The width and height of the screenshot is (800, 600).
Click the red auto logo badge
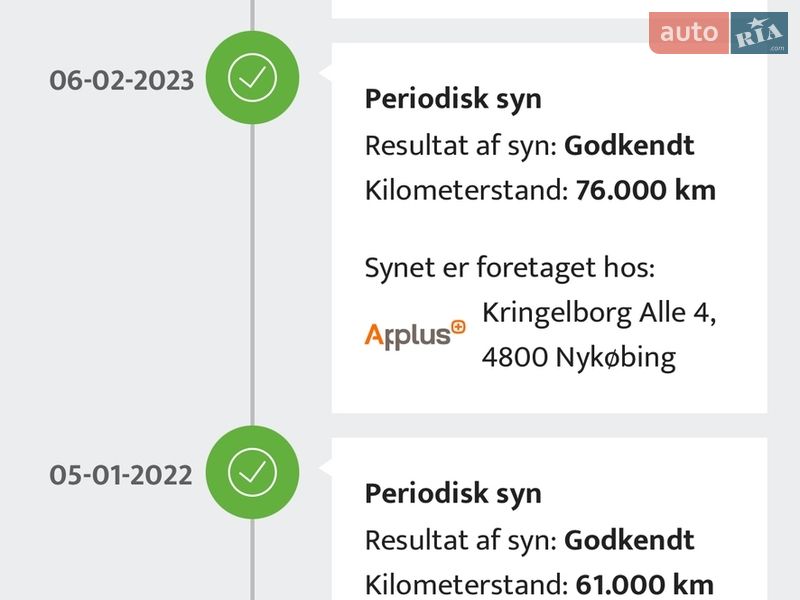688,33
